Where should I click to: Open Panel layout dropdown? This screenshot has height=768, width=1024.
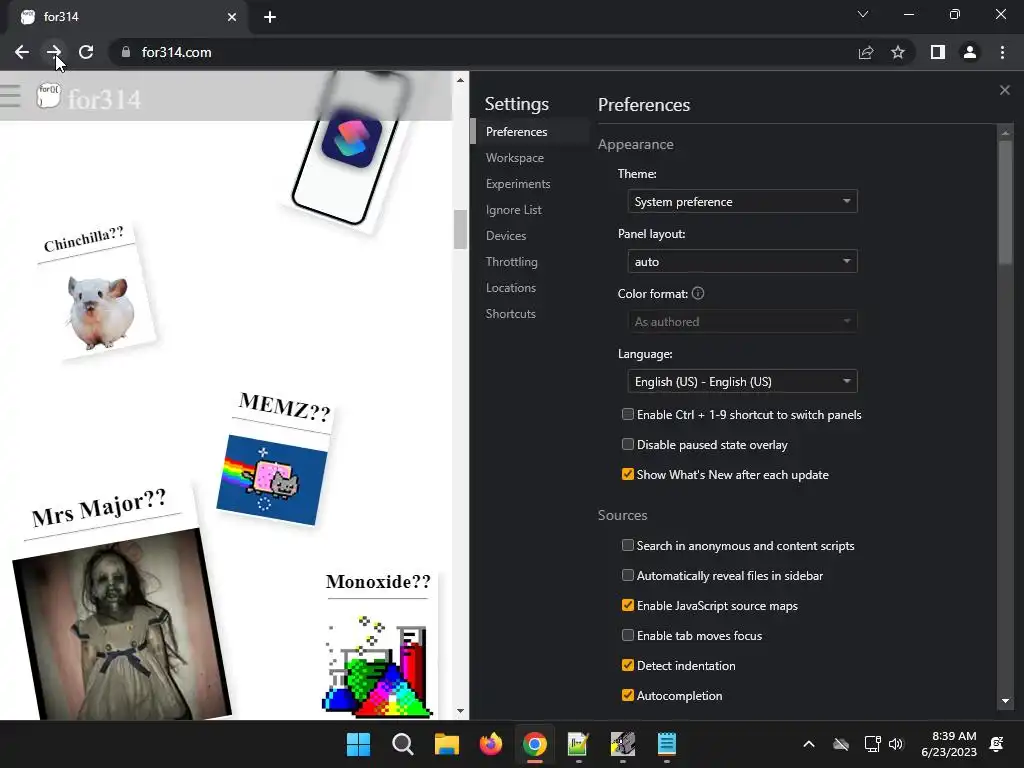[x=742, y=262]
